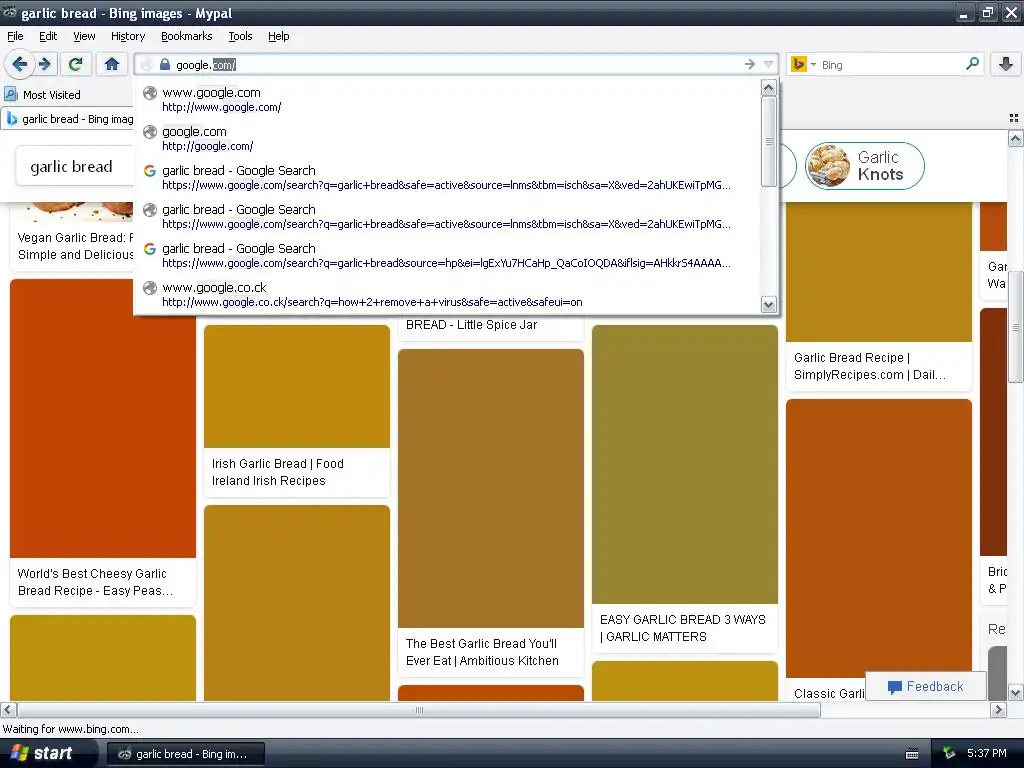The height and width of the screenshot is (768, 1024).
Task: Click the garlic bread Bing search field
Action: pos(72,167)
